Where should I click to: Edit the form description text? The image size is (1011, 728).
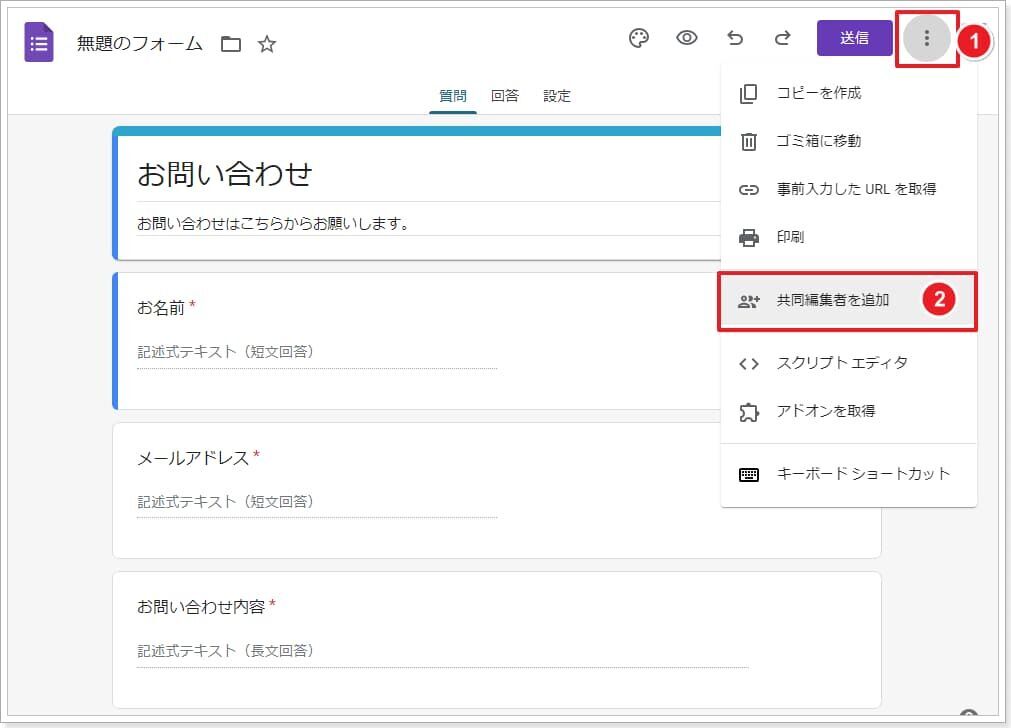click(x=273, y=224)
